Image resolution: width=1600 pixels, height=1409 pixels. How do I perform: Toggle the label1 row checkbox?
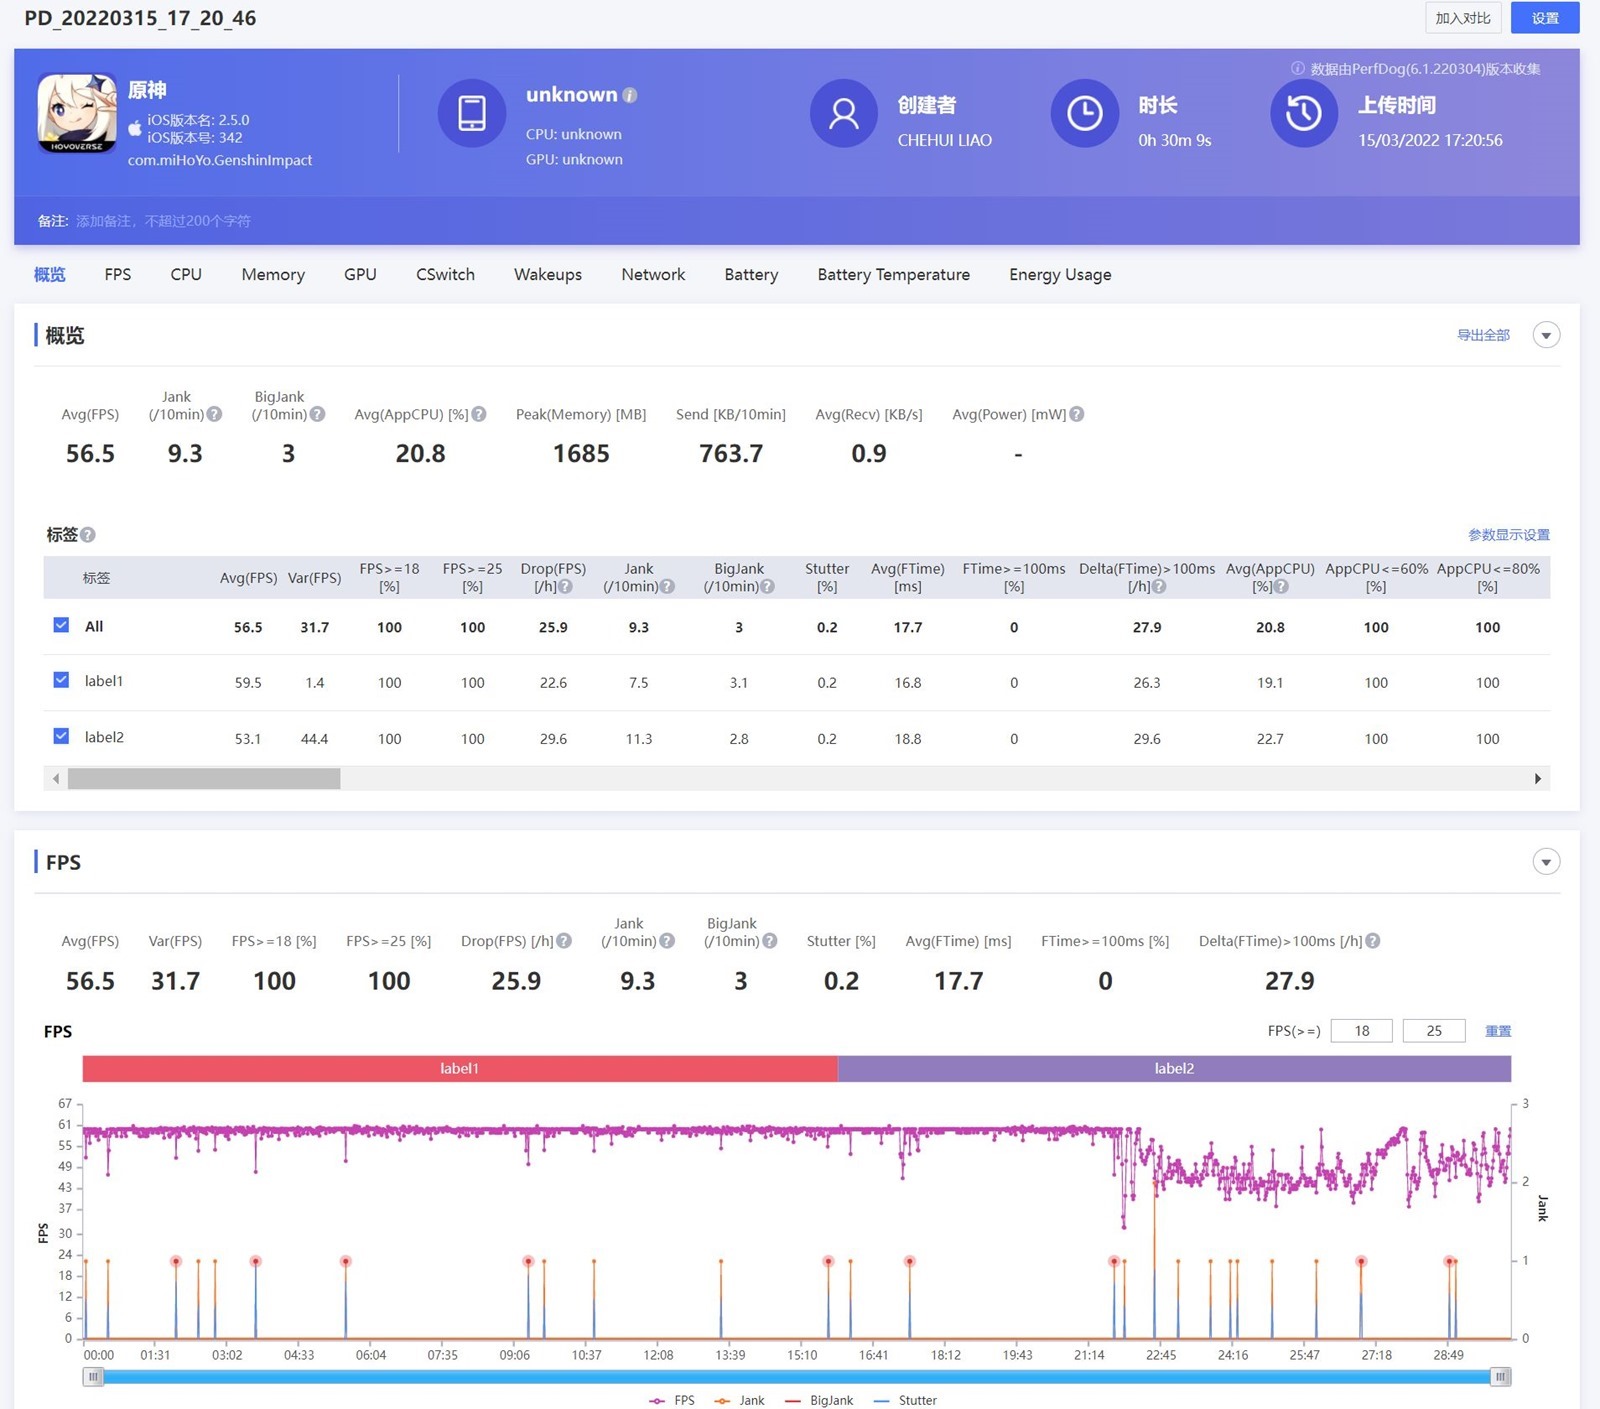61,680
